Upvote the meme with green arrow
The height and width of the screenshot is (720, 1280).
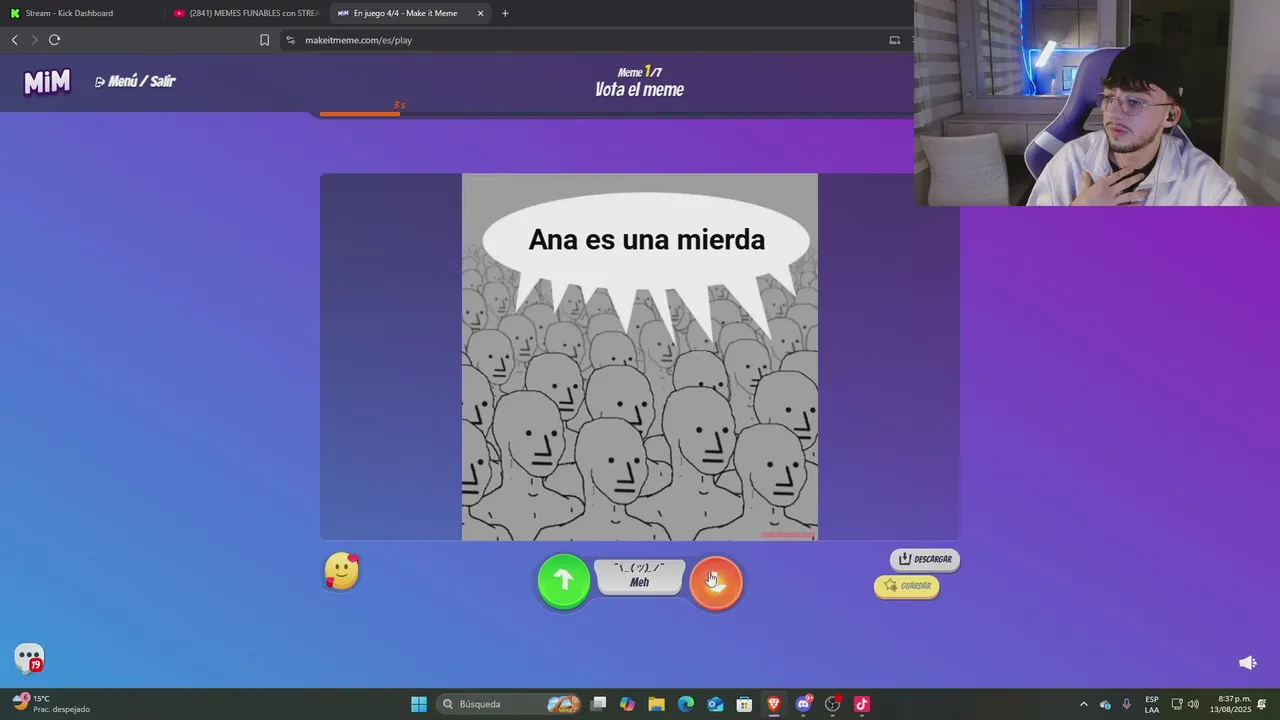[x=564, y=581]
